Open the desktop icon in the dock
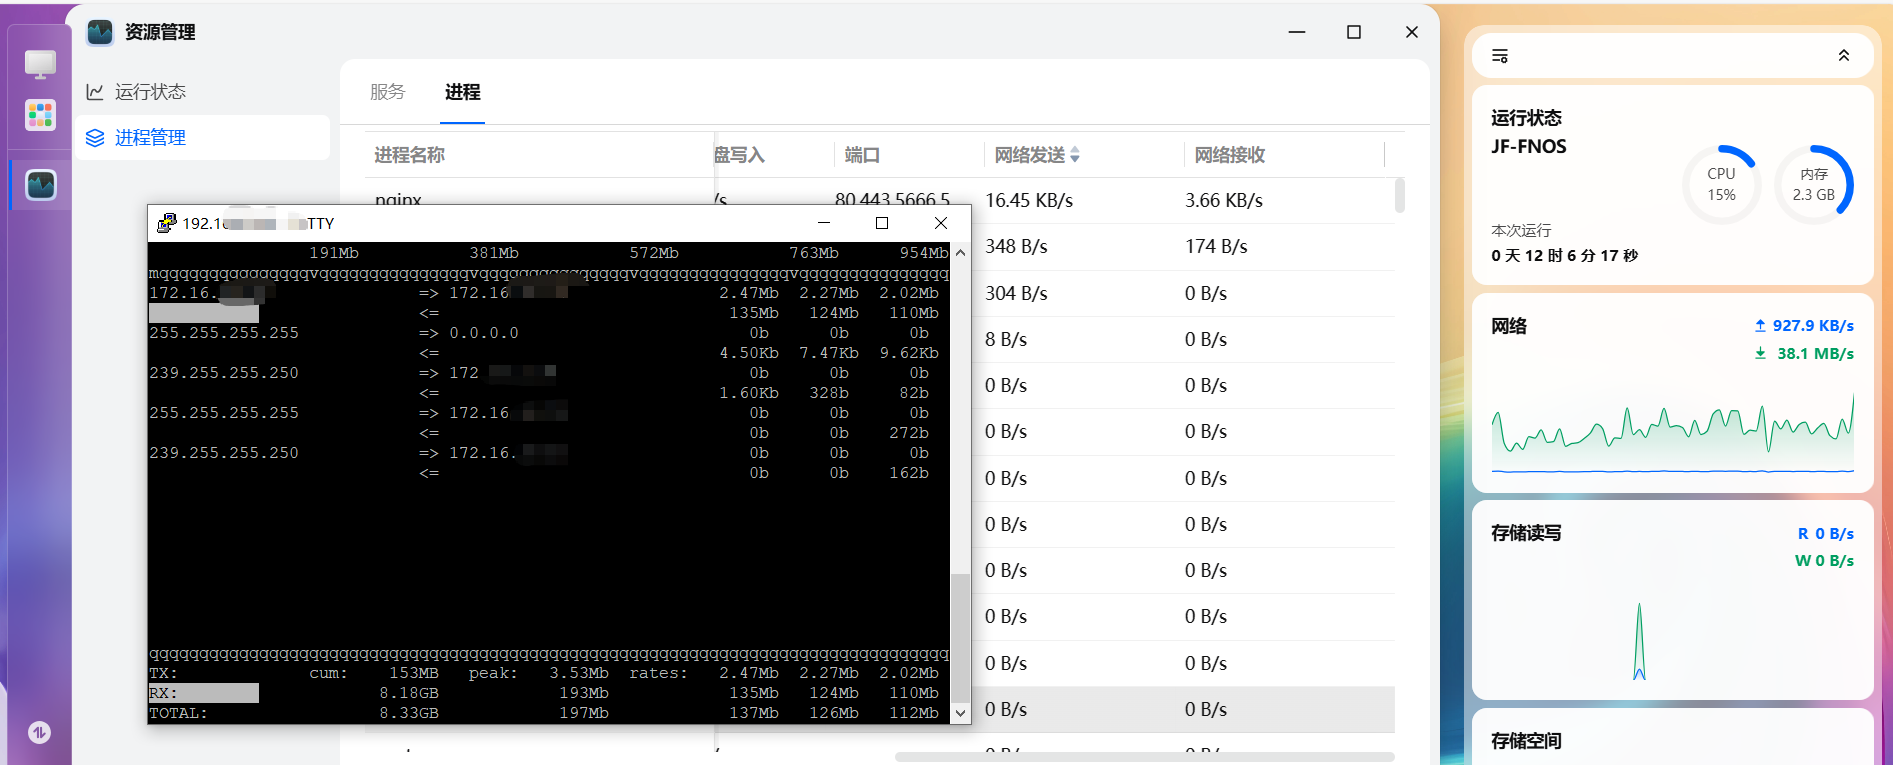 (x=40, y=64)
